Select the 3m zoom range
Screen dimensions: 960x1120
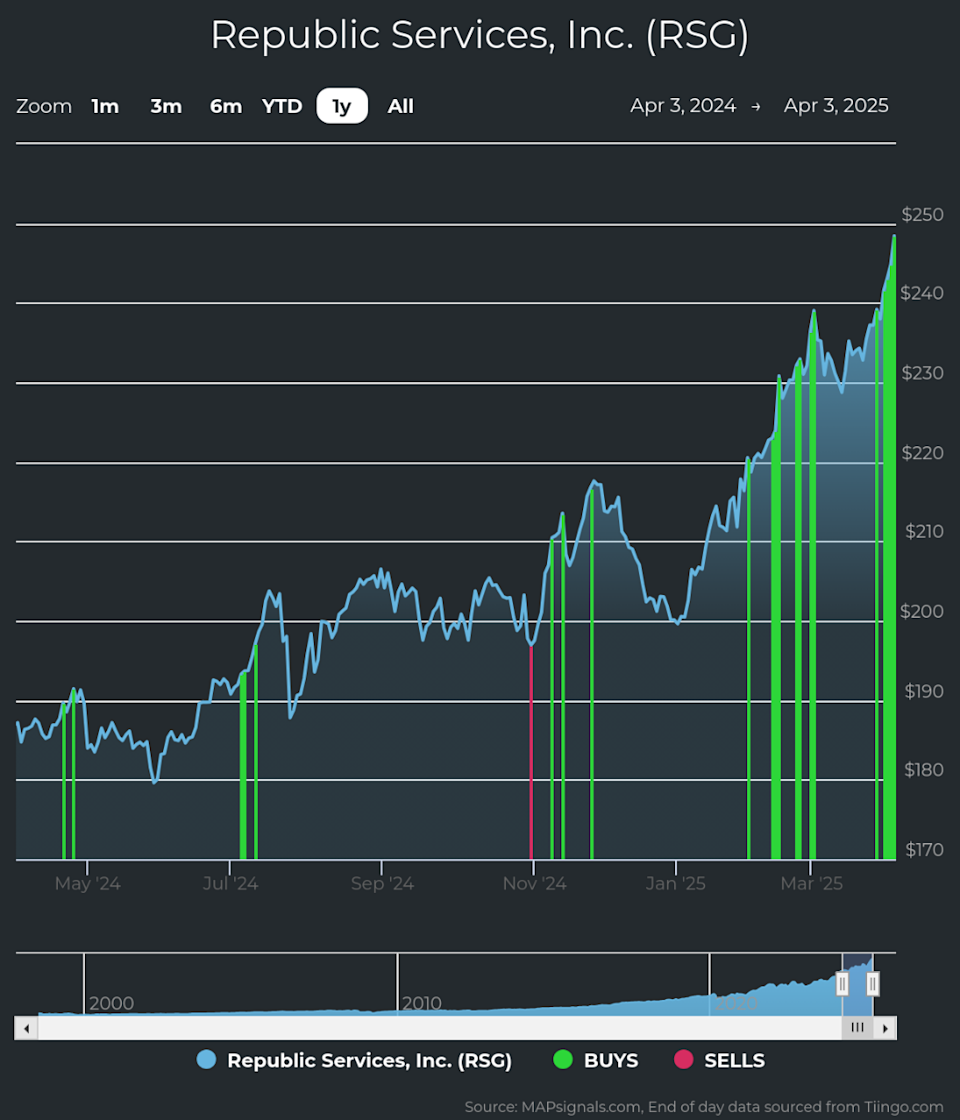click(166, 106)
